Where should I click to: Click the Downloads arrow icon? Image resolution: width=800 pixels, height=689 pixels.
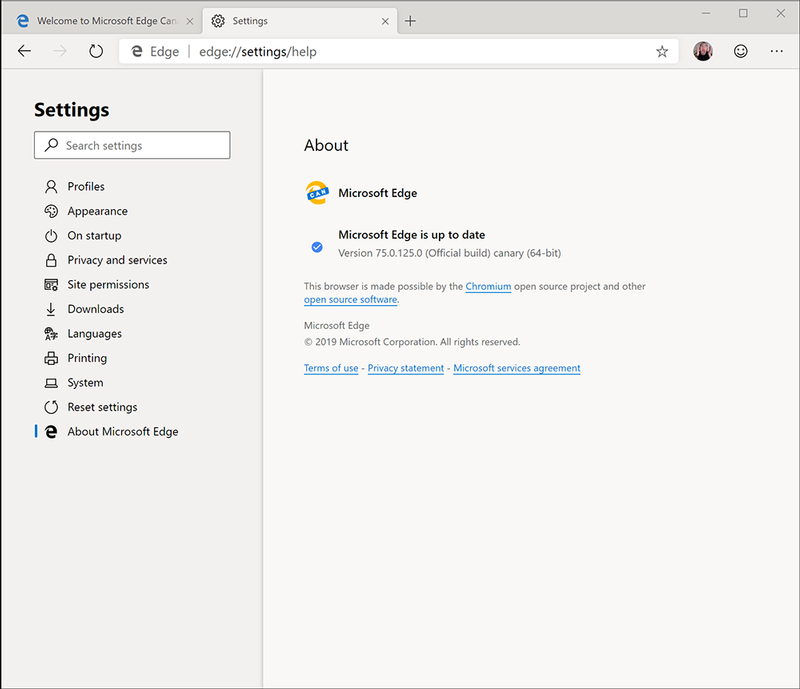coord(49,308)
